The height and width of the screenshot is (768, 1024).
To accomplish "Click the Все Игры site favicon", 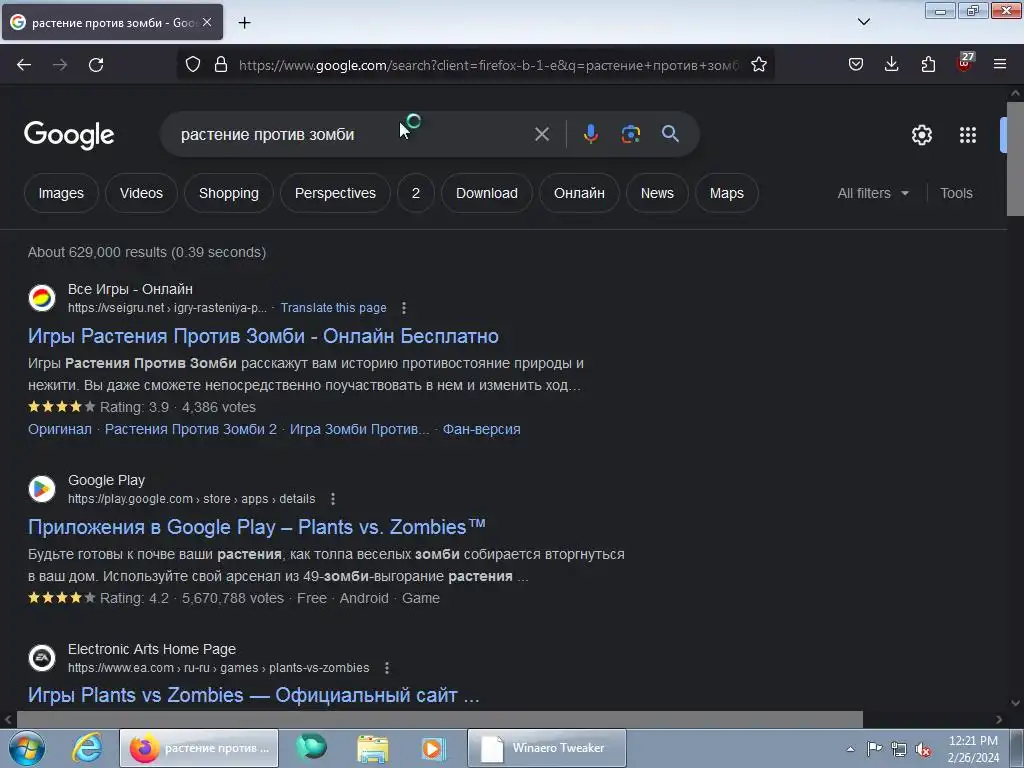I will click(x=42, y=298).
